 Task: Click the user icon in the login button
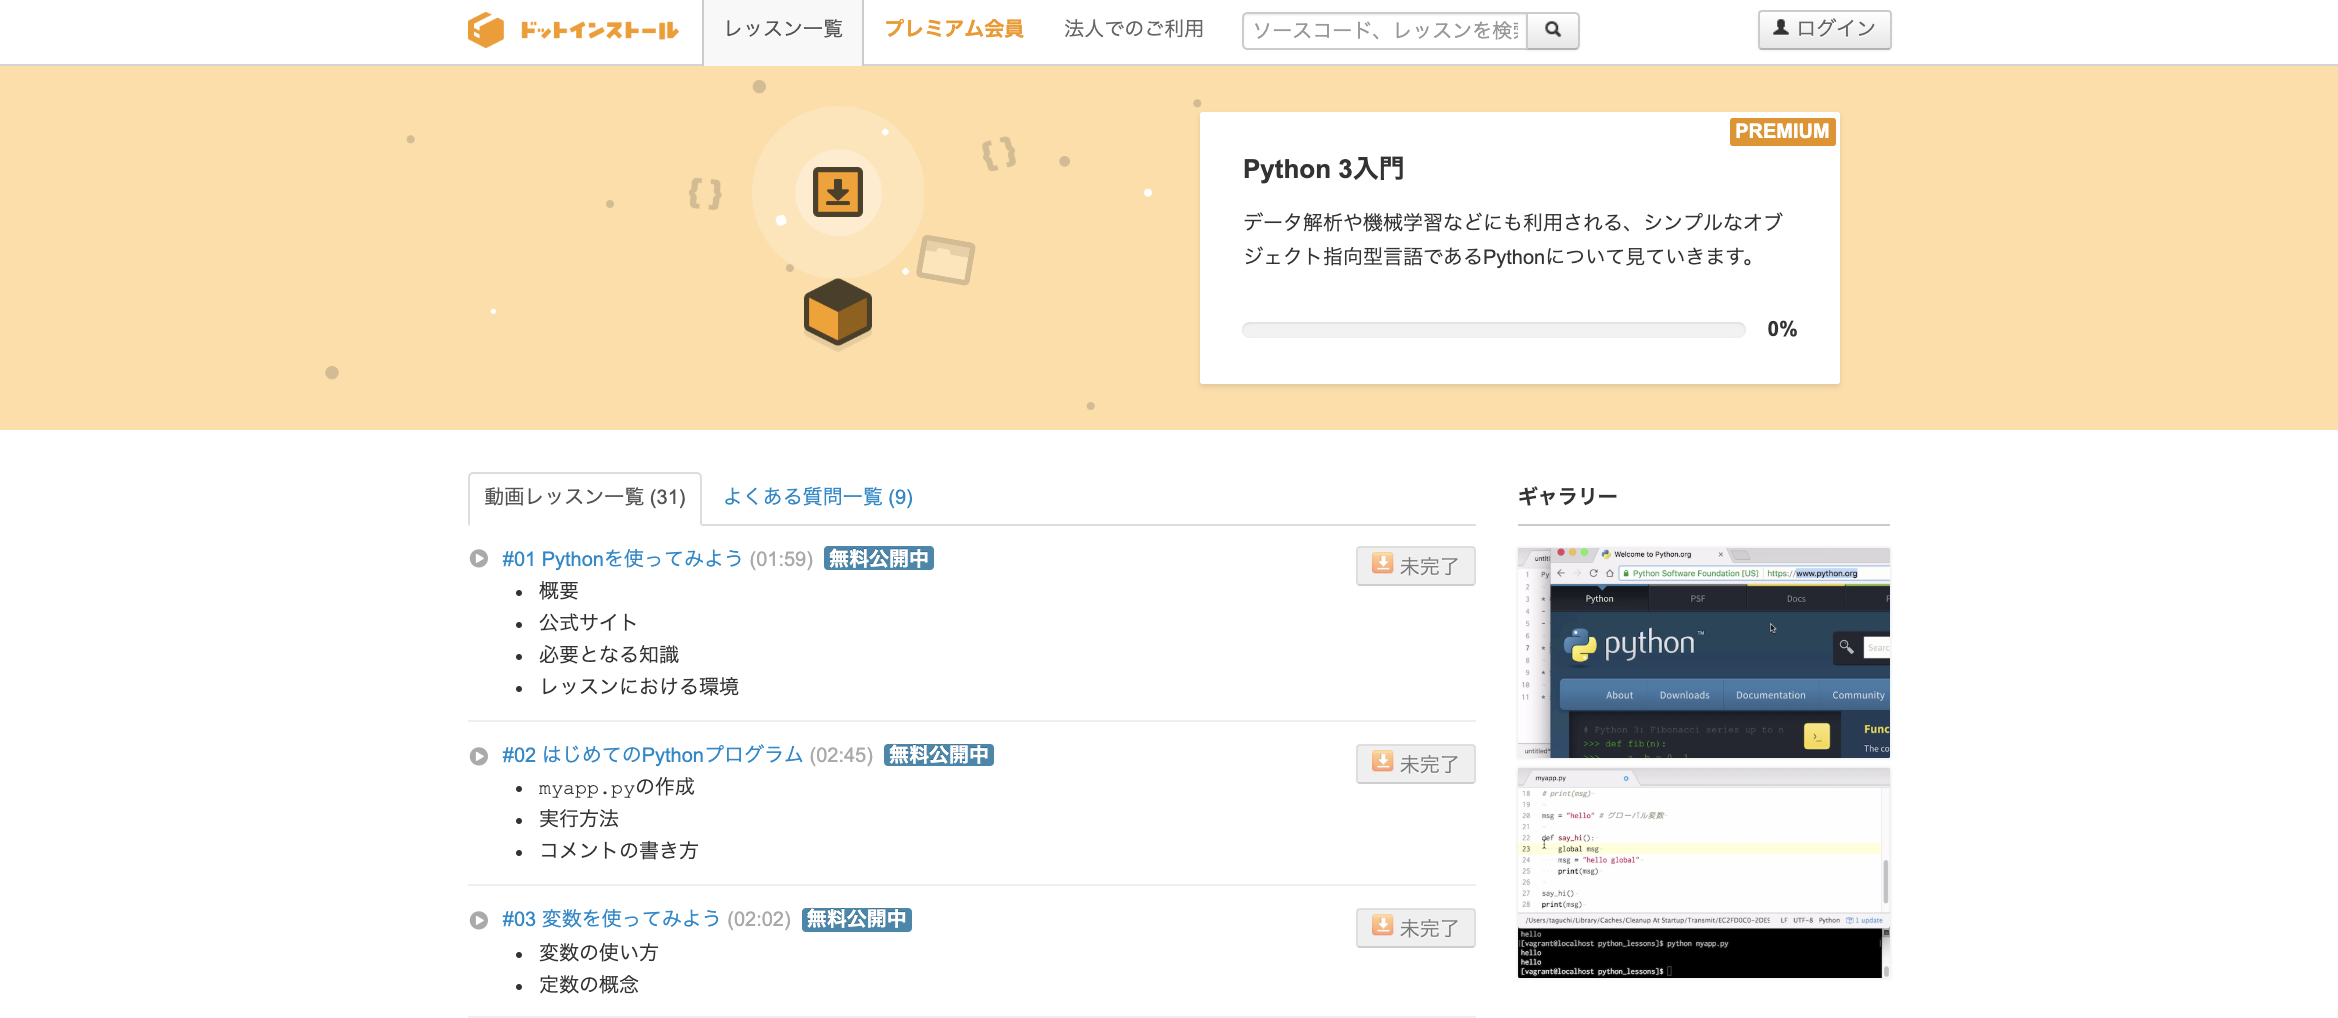(1781, 28)
